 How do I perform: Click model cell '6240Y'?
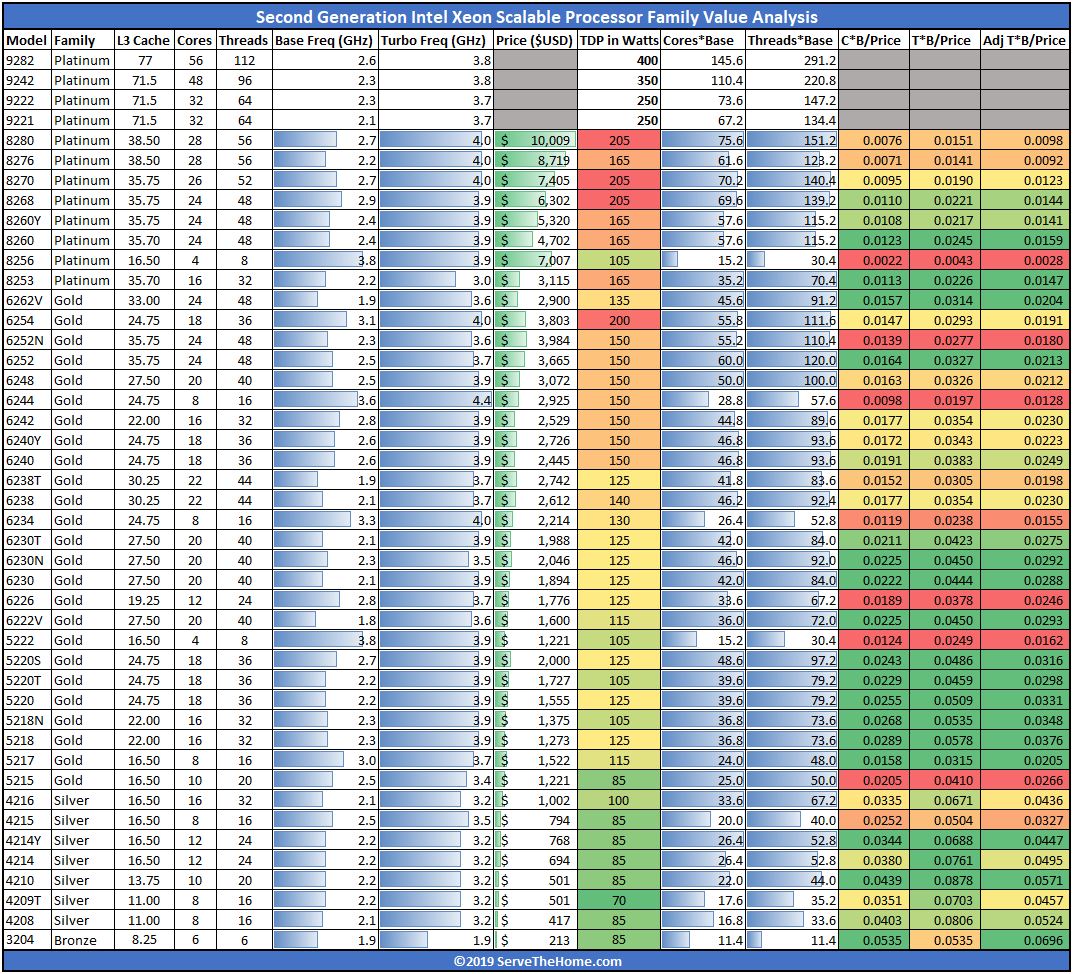pos(27,440)
